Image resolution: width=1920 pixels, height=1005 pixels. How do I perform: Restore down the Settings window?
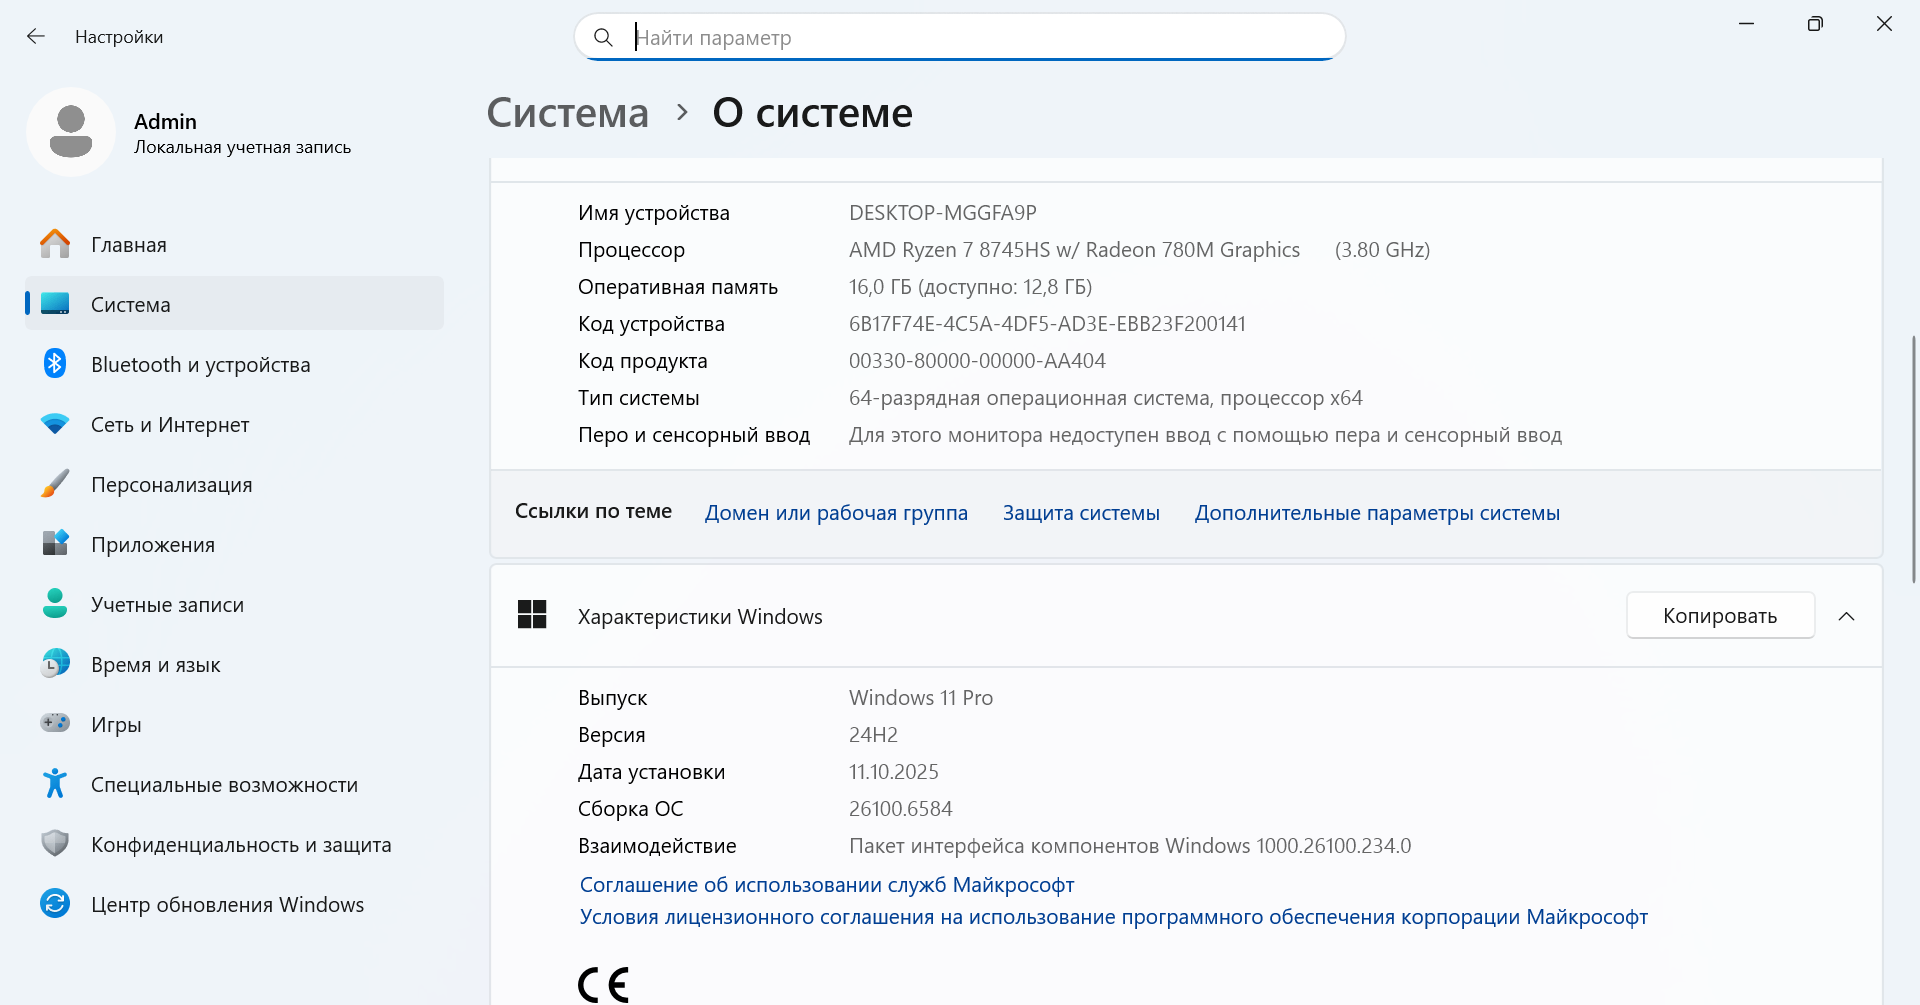click(x=1815, y=24)
